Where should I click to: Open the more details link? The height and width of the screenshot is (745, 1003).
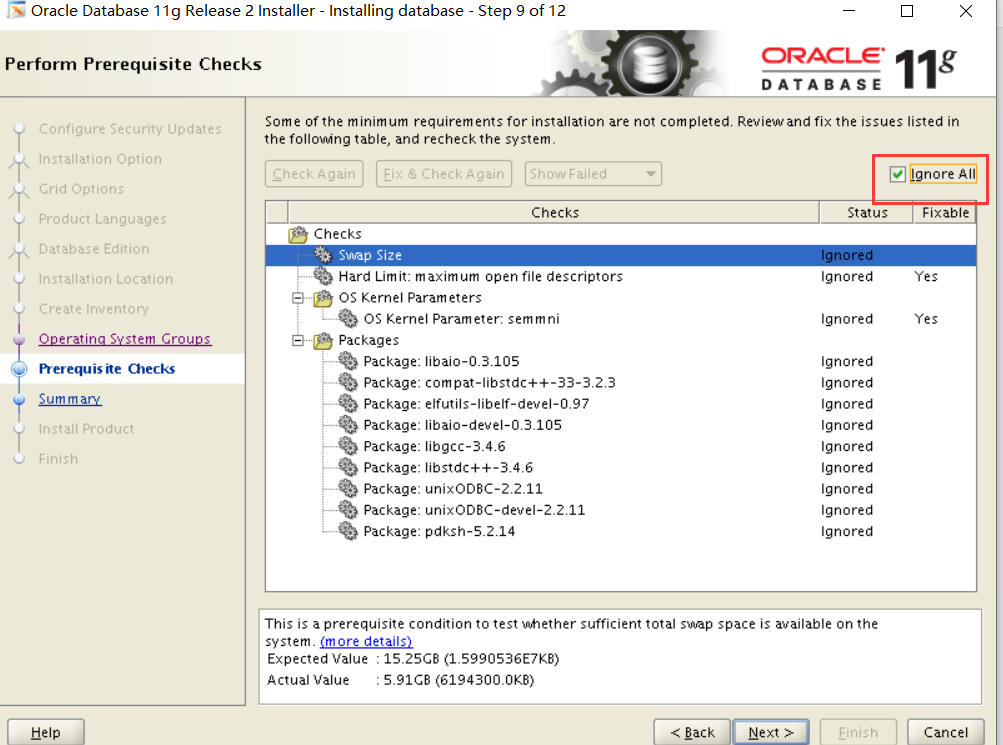pos(366,641)
